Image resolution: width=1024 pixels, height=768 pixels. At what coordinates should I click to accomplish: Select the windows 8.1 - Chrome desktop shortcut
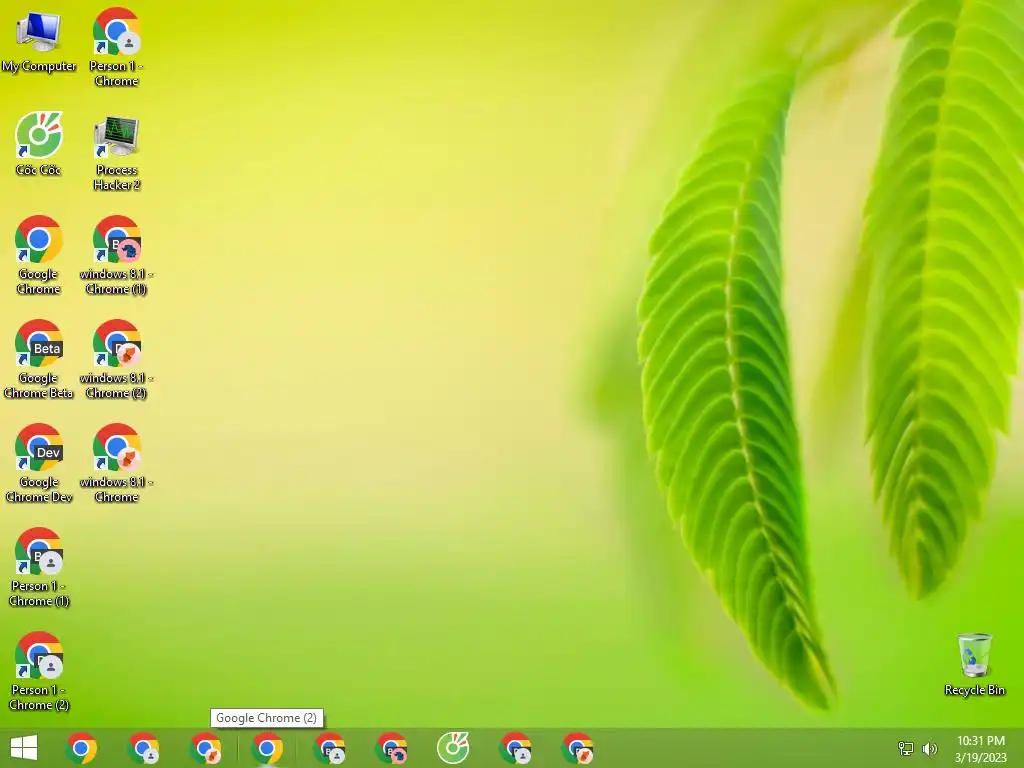tap(116, 463)
